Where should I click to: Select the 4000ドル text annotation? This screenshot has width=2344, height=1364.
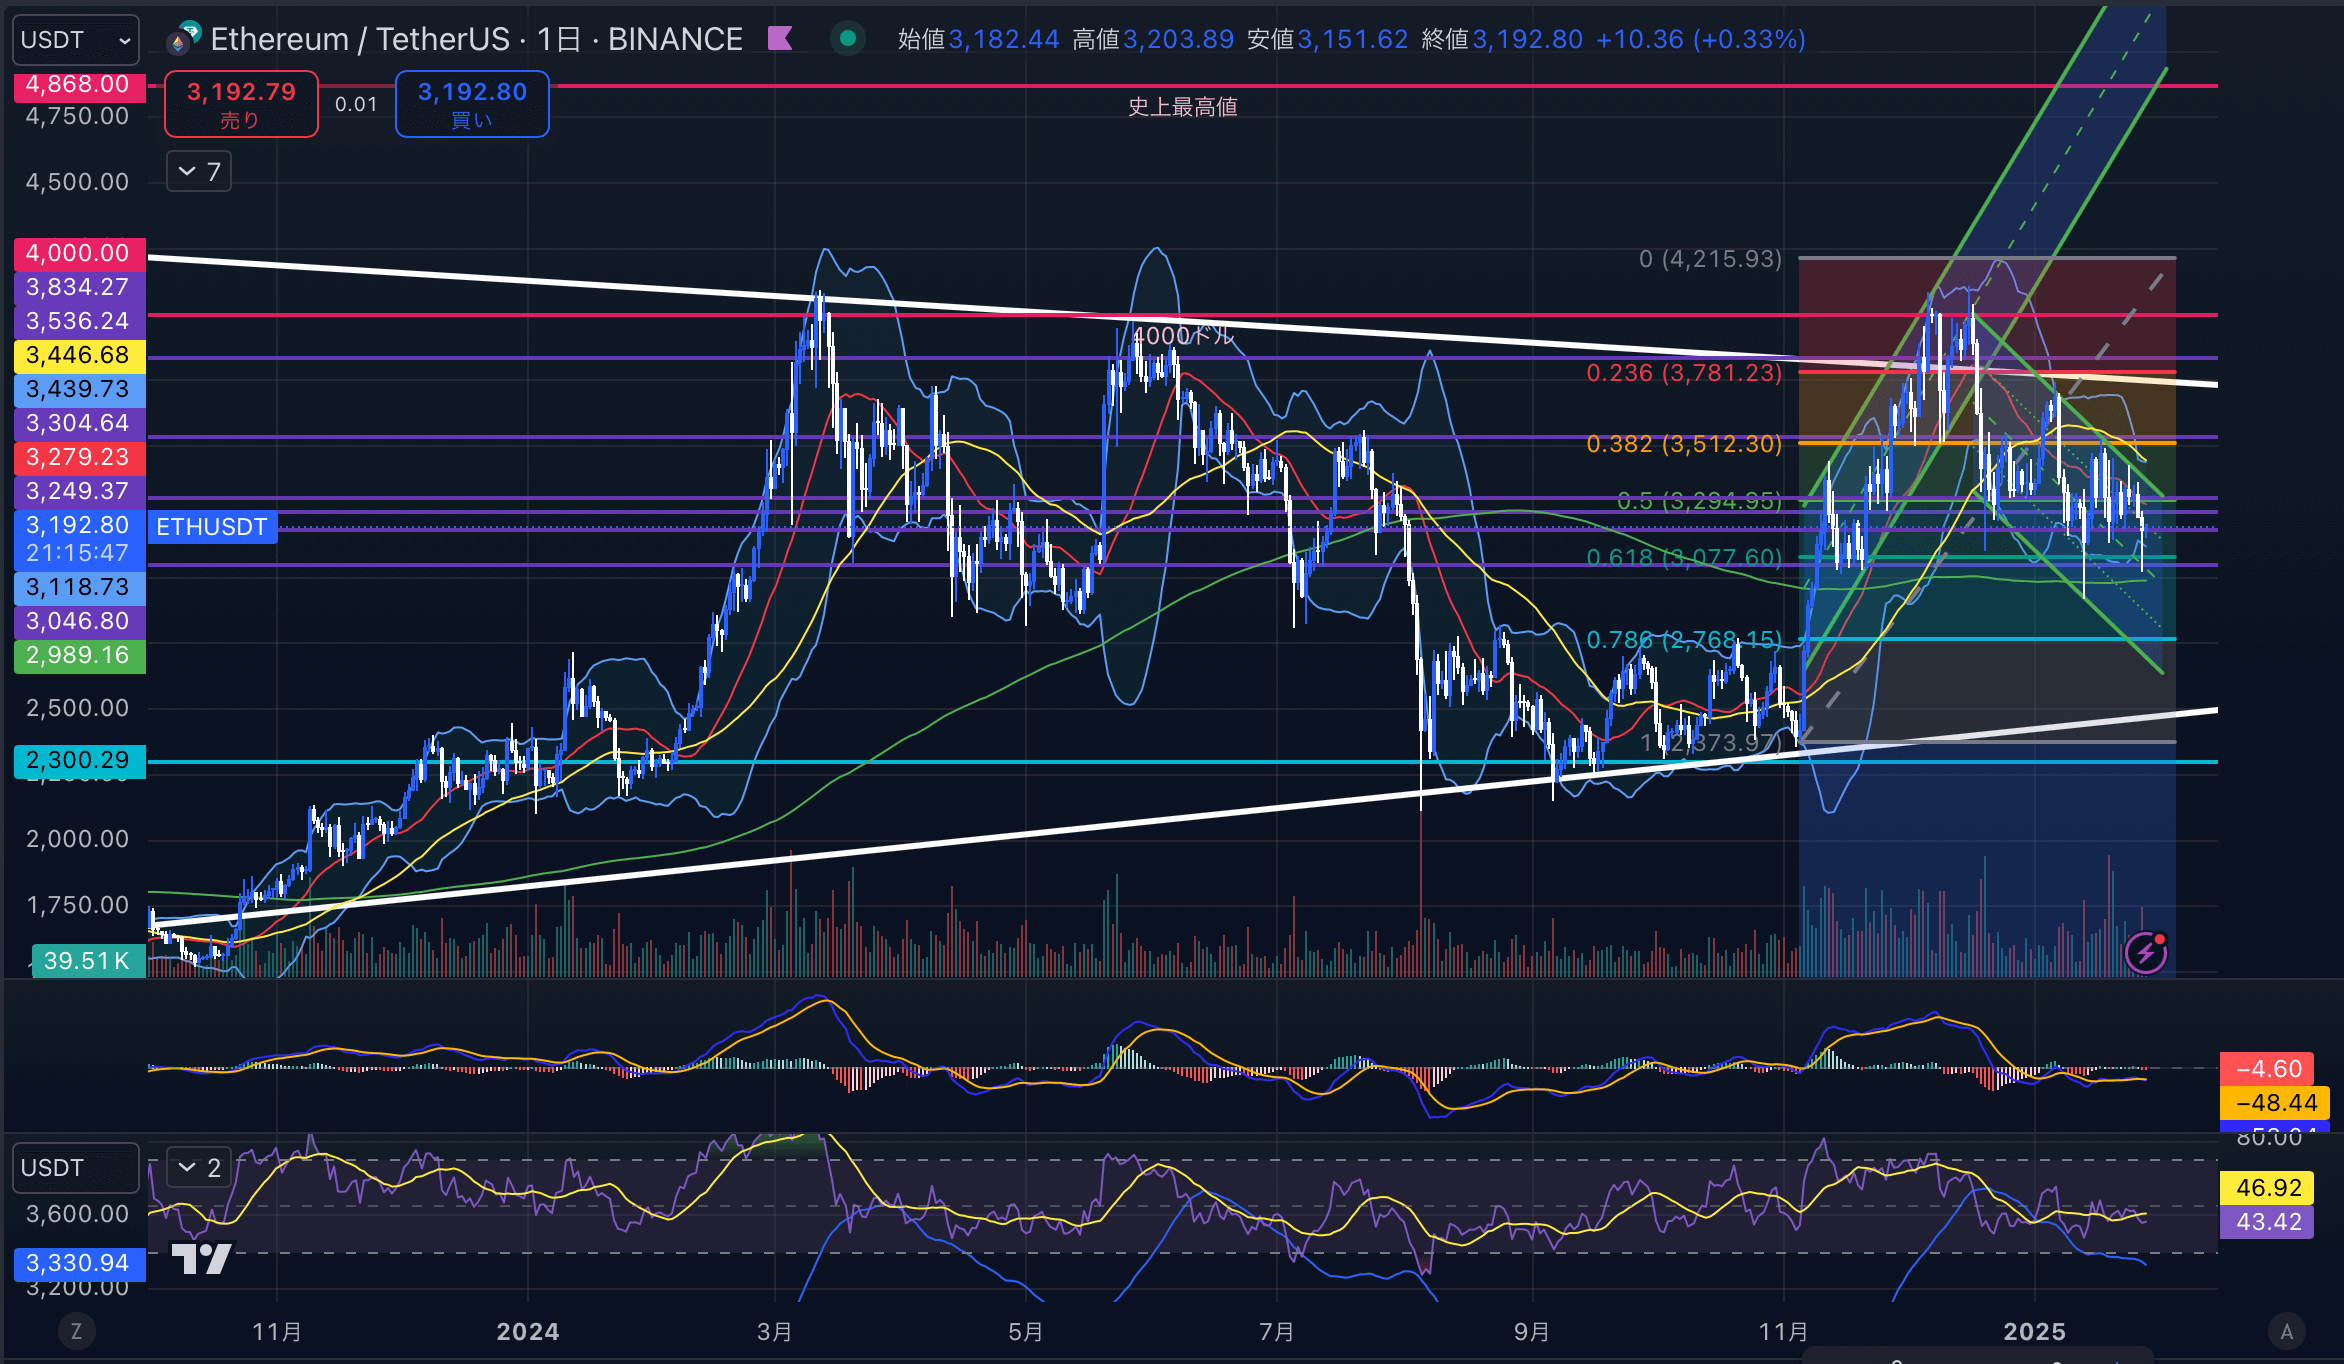coord(1184,335)
